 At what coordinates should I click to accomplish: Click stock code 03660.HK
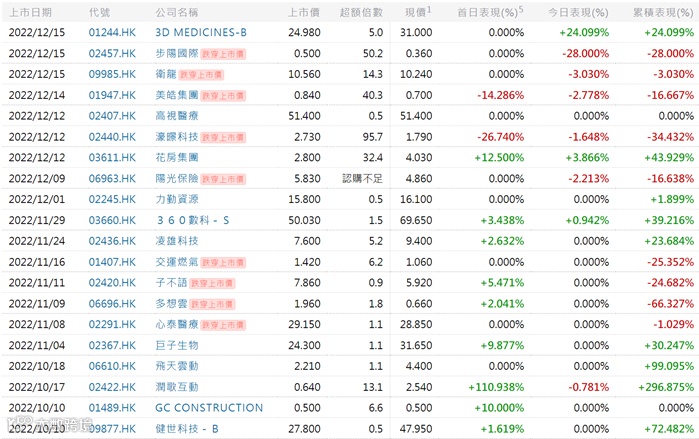112,220
